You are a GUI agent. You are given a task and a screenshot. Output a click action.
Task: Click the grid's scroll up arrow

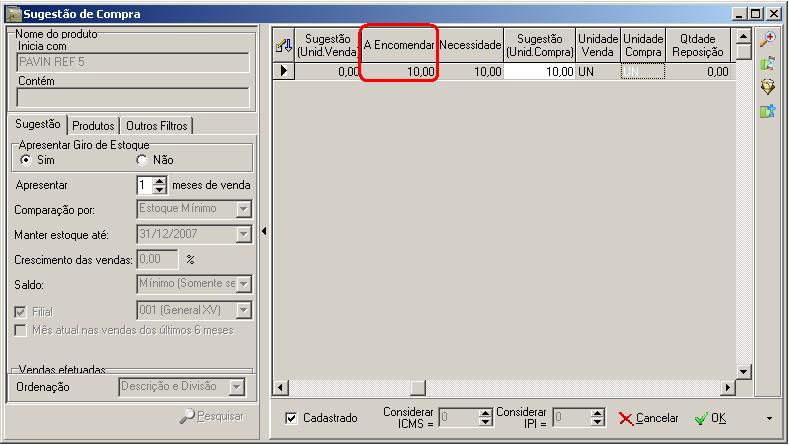[743, 36]
